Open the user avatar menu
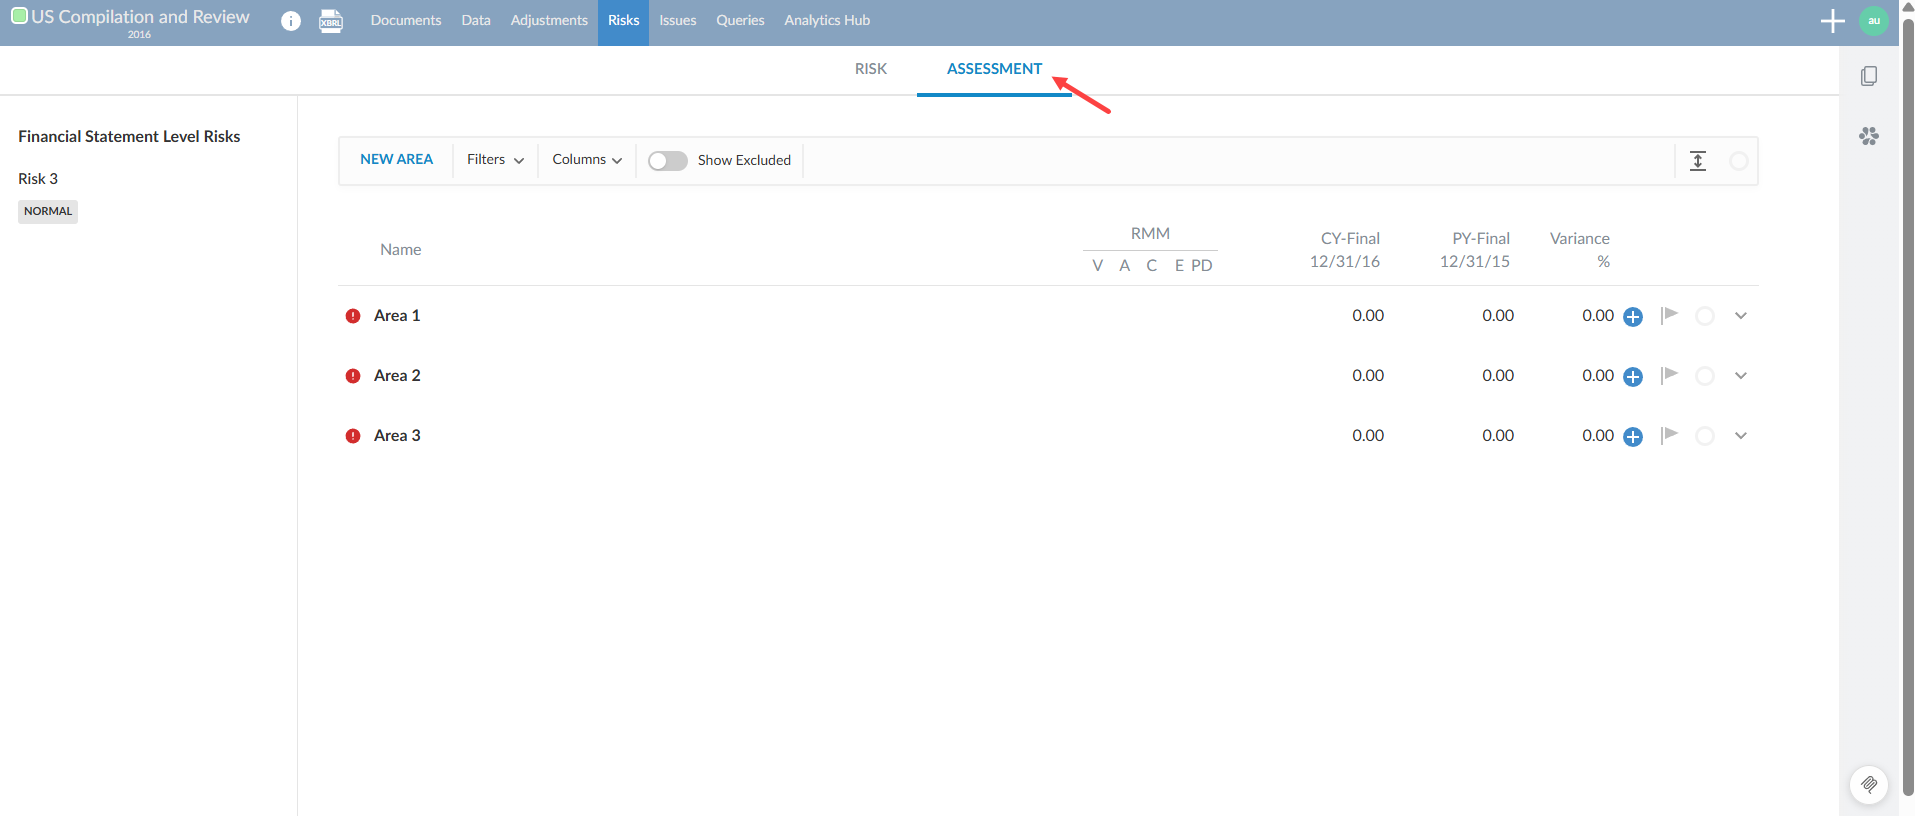The image size is (1915, 816). (1874, 21)
